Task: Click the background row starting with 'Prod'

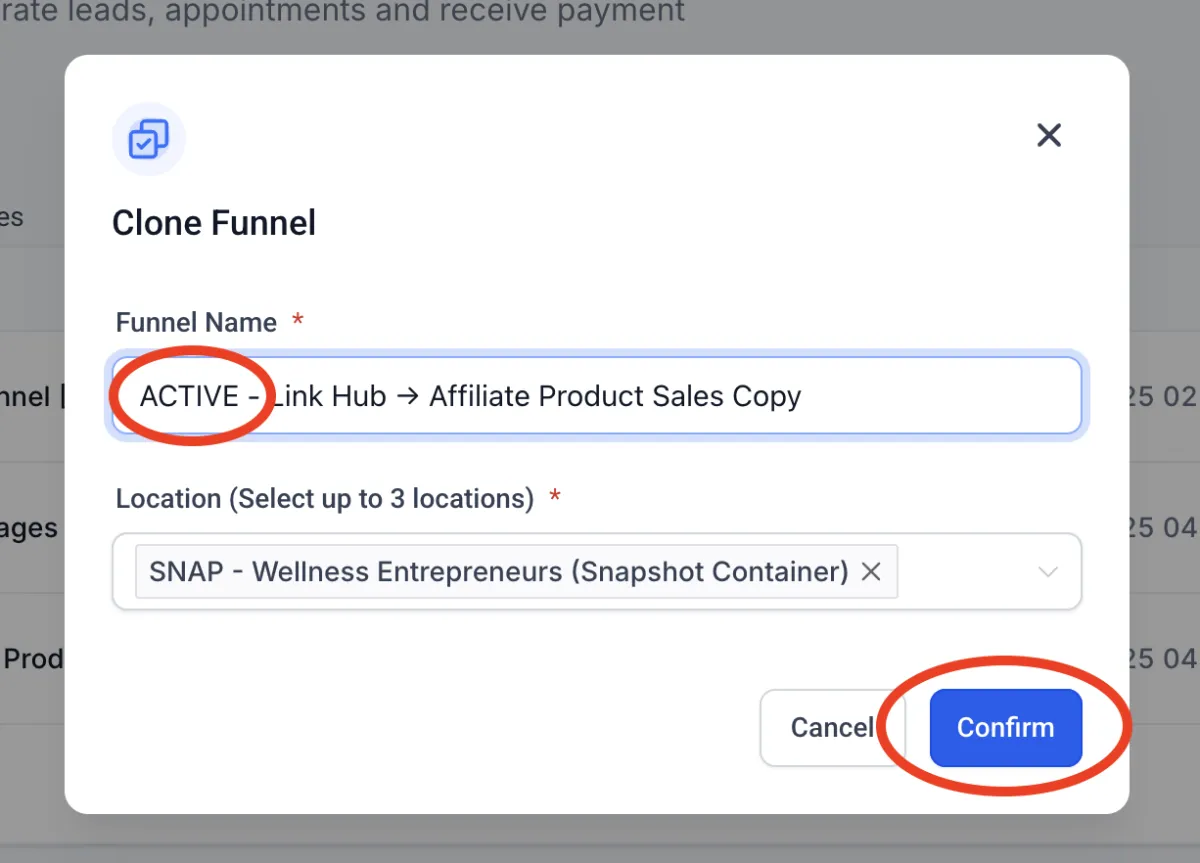Action: tap(32, 659)
